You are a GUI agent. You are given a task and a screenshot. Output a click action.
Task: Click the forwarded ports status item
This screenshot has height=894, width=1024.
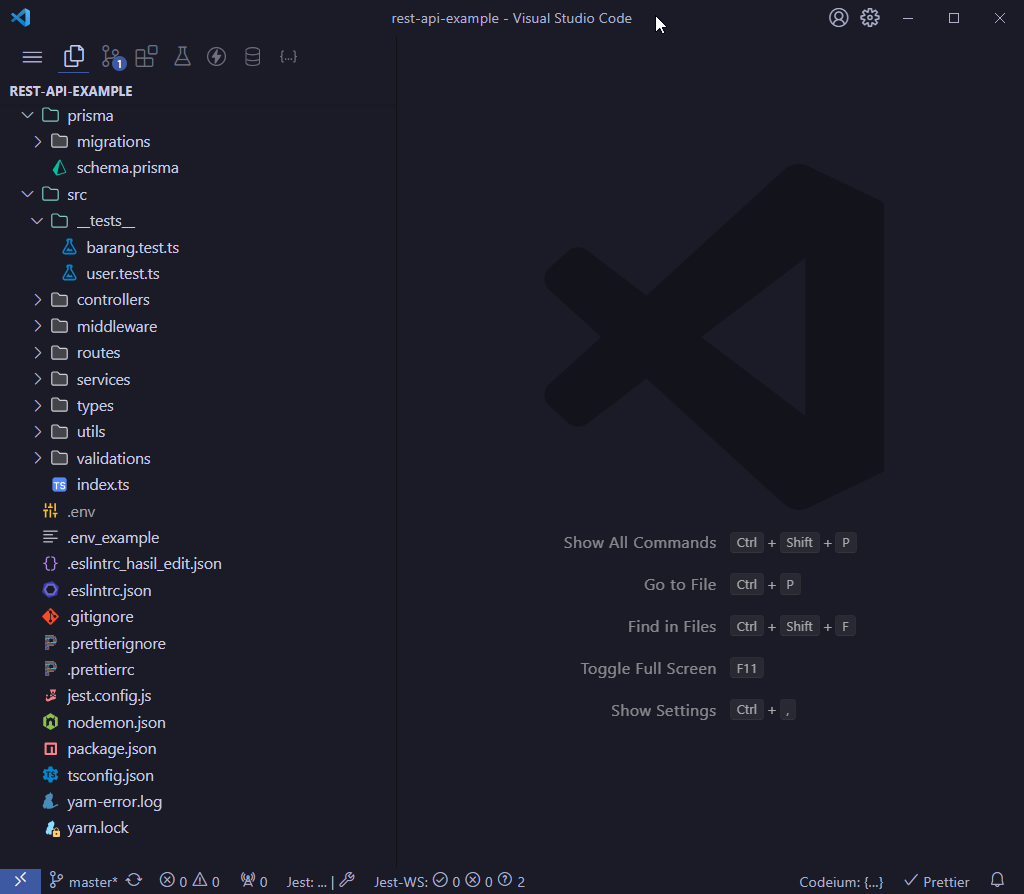pos(254,882)
